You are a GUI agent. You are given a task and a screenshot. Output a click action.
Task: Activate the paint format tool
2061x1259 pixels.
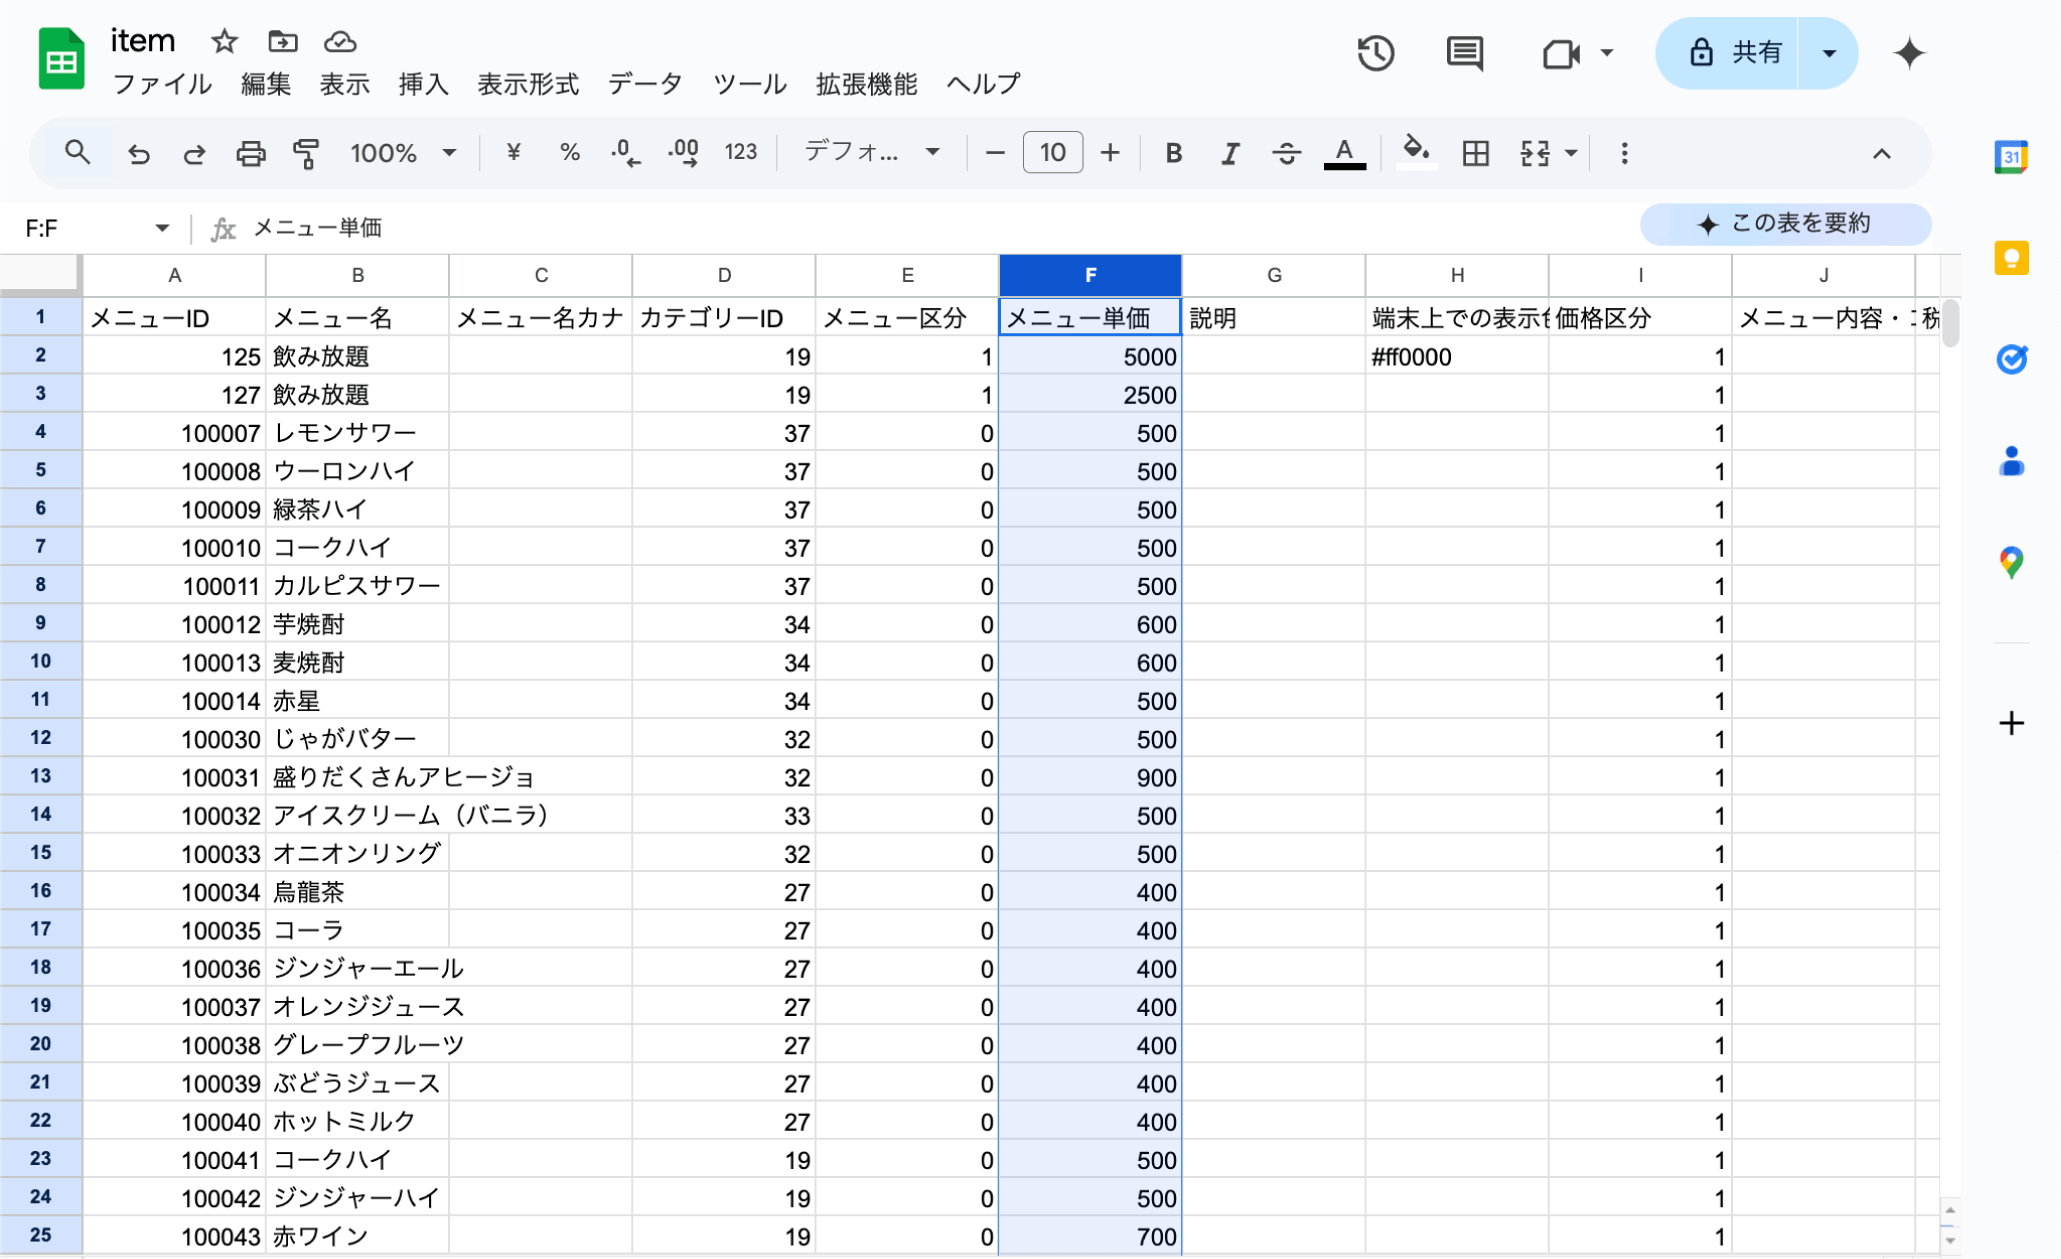tap(306, 153)
